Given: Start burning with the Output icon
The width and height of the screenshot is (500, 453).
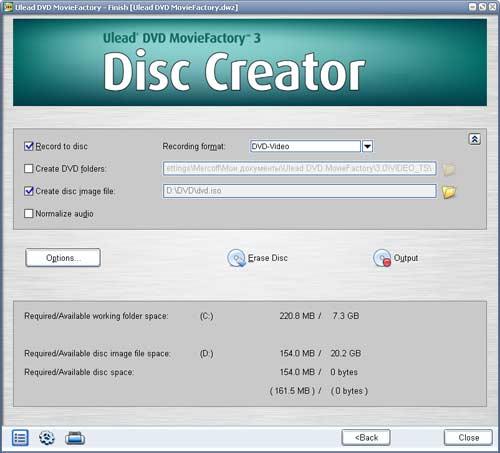Looking at the screenshot, I should pyautogui.click(x=382, y=258).
